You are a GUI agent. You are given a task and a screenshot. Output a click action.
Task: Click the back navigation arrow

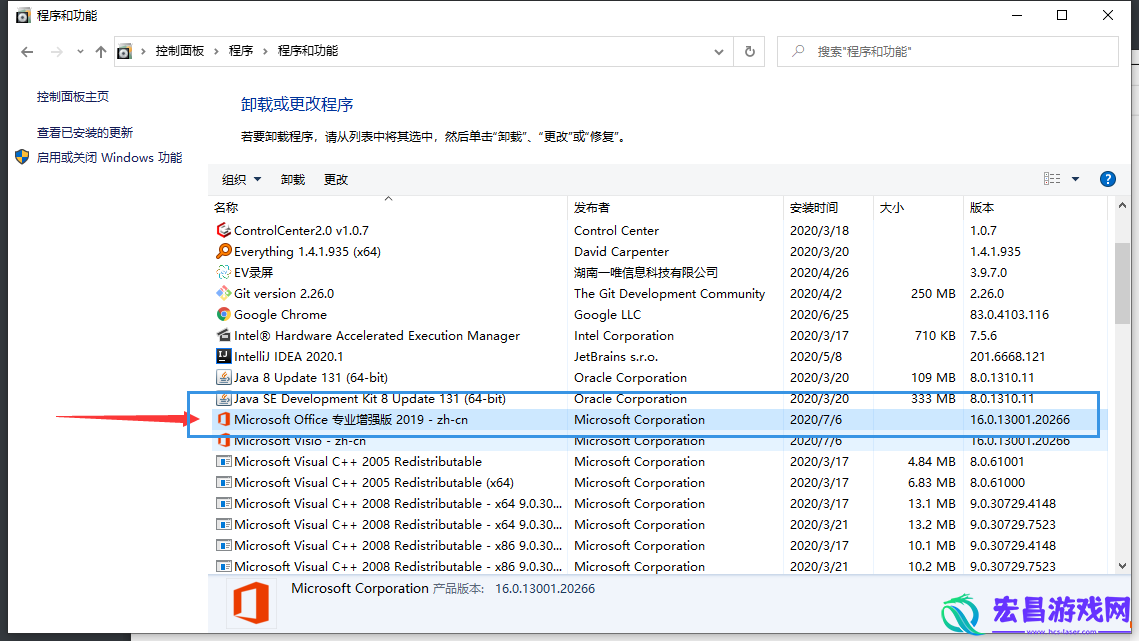(27, 52)
